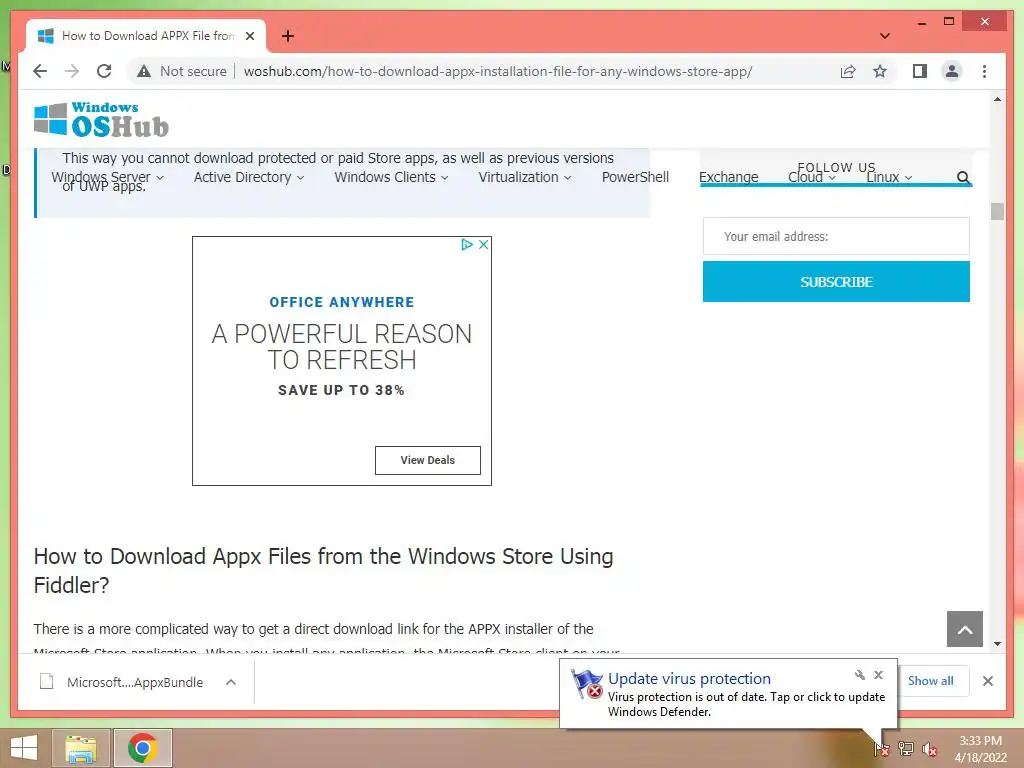The height and width of the screenshot is (768, 1024).
Task: Click the page vertical scrollbar thumb
Action: 997,211
